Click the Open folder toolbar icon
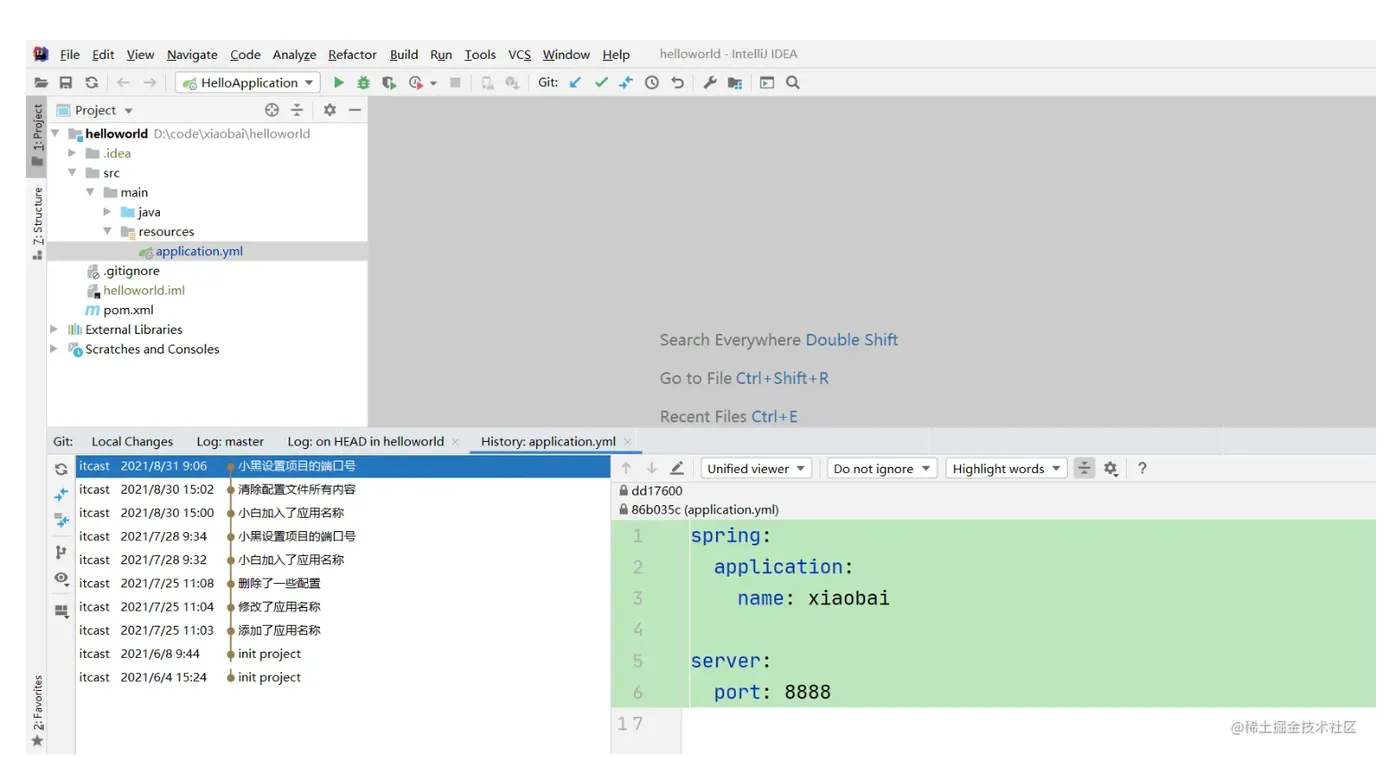This screenshot has height=757, width=1400. pos(41,83)
